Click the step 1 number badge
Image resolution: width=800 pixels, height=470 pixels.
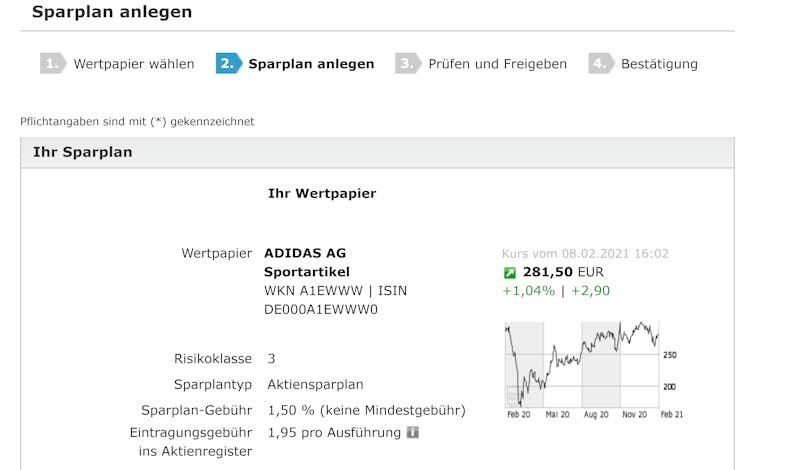51,64
